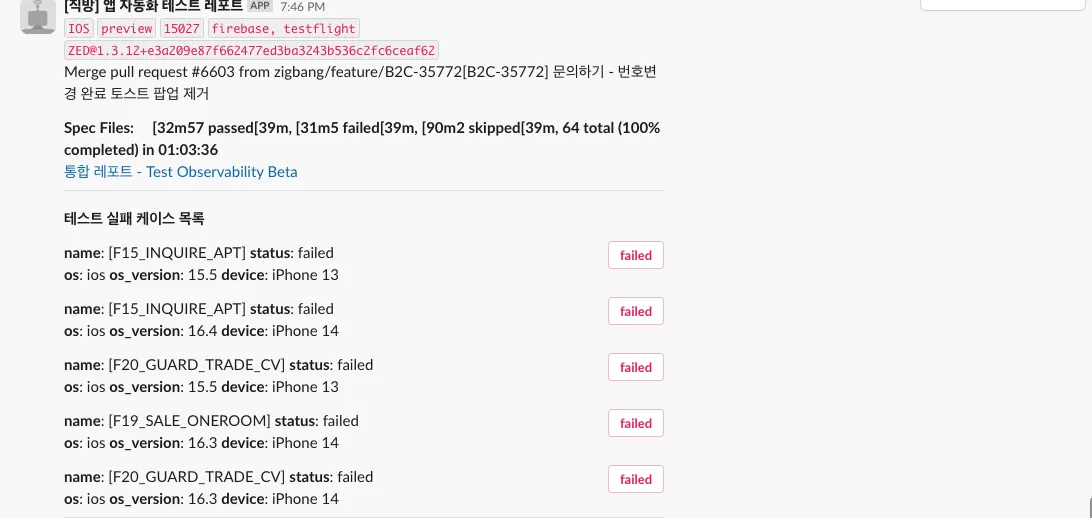Click failed button for F20_GUARD_TRADE_CV on iPhone 14
Viewport: 1092px width, 518px height.
pyautogui.click(x=636, y=479)
